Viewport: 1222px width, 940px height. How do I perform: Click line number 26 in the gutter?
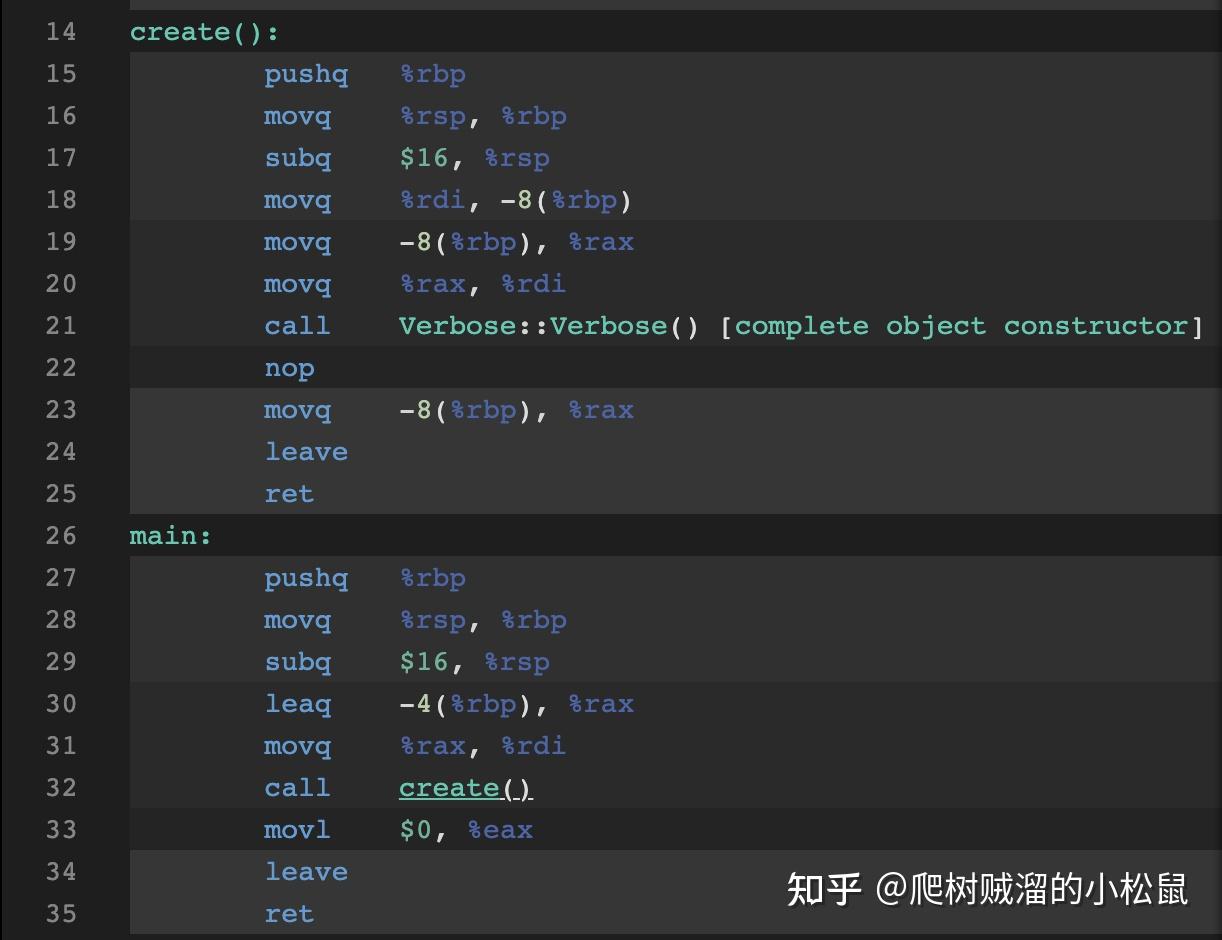(60, 535)
